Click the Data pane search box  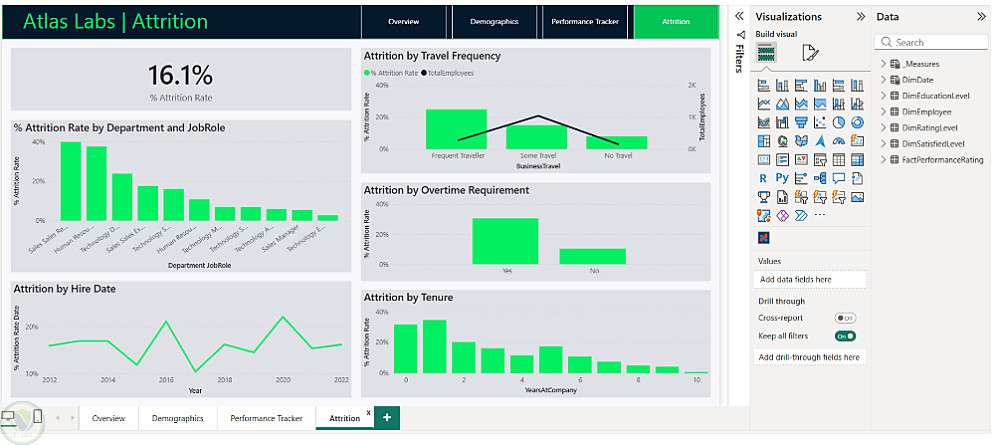(931, 42)
